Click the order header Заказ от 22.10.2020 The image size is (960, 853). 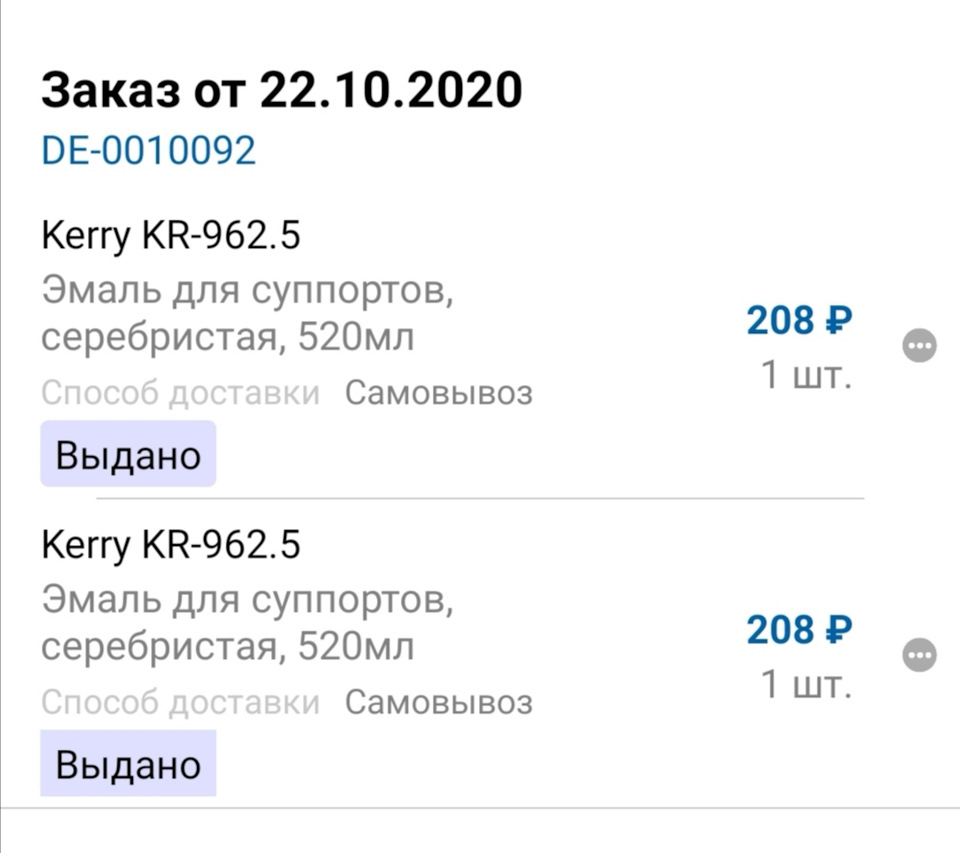pos(281,89)
